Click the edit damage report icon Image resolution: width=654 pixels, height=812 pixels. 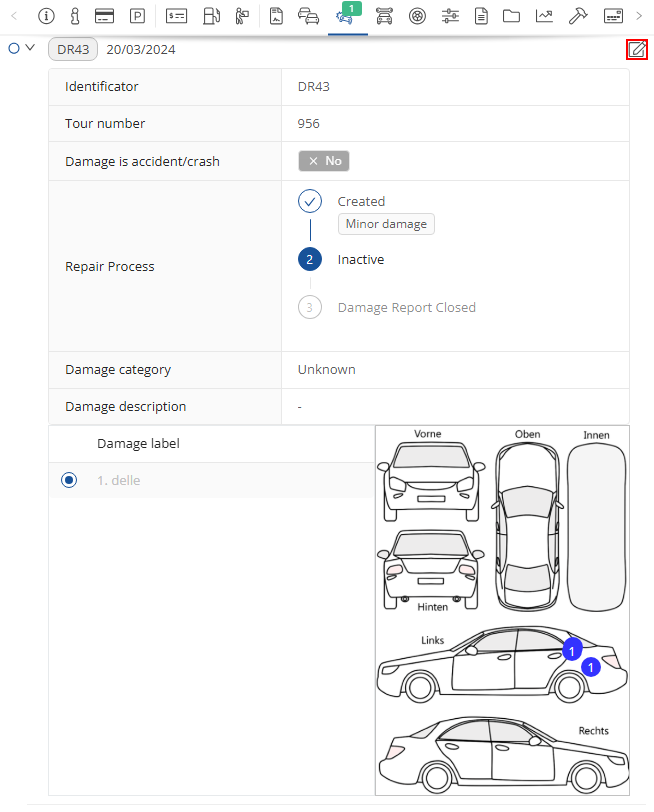(x=636, y=49)
